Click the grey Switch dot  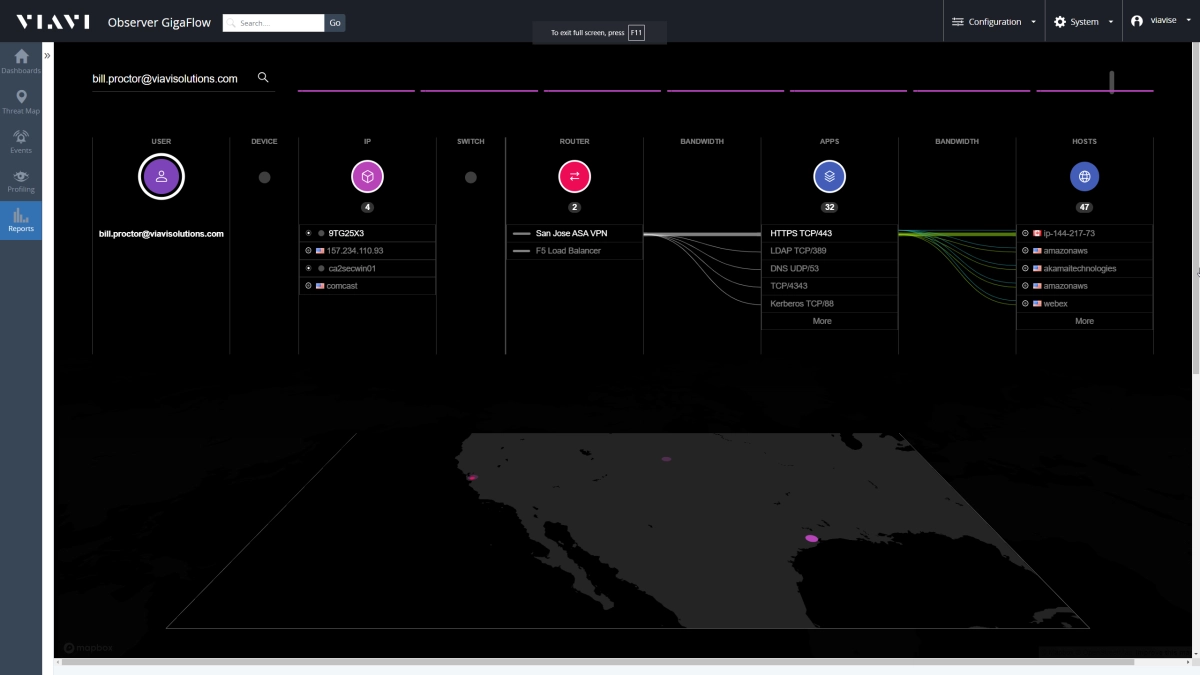[x=471, y=177]
